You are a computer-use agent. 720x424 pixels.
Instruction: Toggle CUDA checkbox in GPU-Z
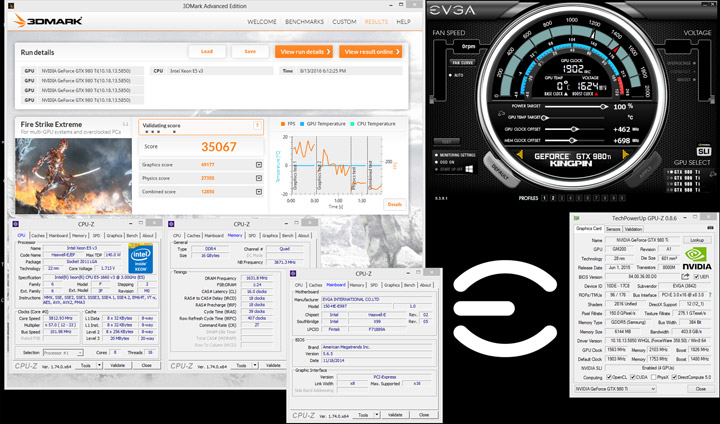pyautogui.click(x=633, y=377)
